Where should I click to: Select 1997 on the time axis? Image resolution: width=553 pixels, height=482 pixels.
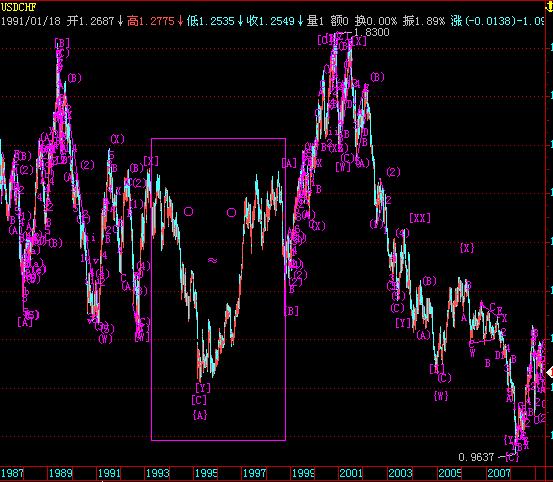point(255,473)
